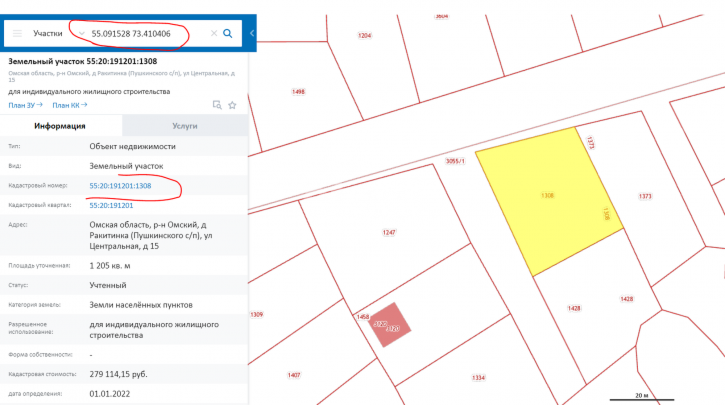
Task: Click the red building marker on map
Action: pos(387,326)
